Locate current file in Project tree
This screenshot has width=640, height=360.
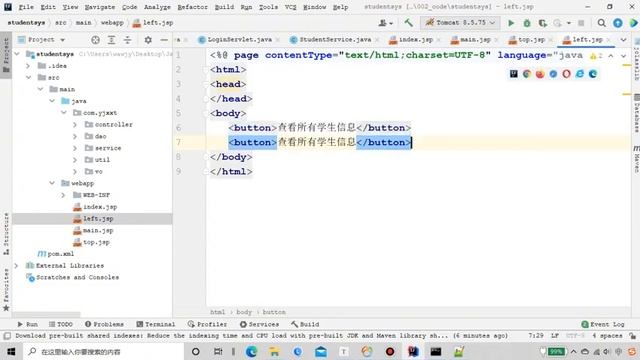(96, 40)
